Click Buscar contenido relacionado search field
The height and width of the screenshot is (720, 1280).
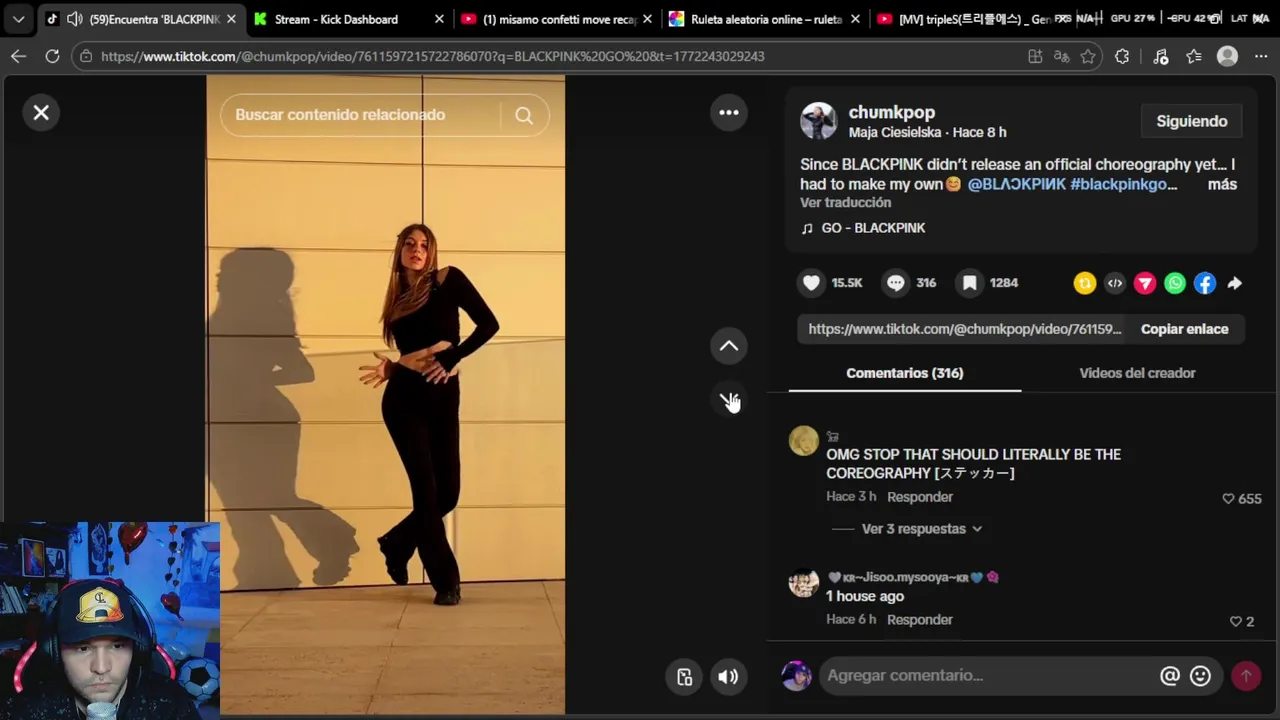360,115
